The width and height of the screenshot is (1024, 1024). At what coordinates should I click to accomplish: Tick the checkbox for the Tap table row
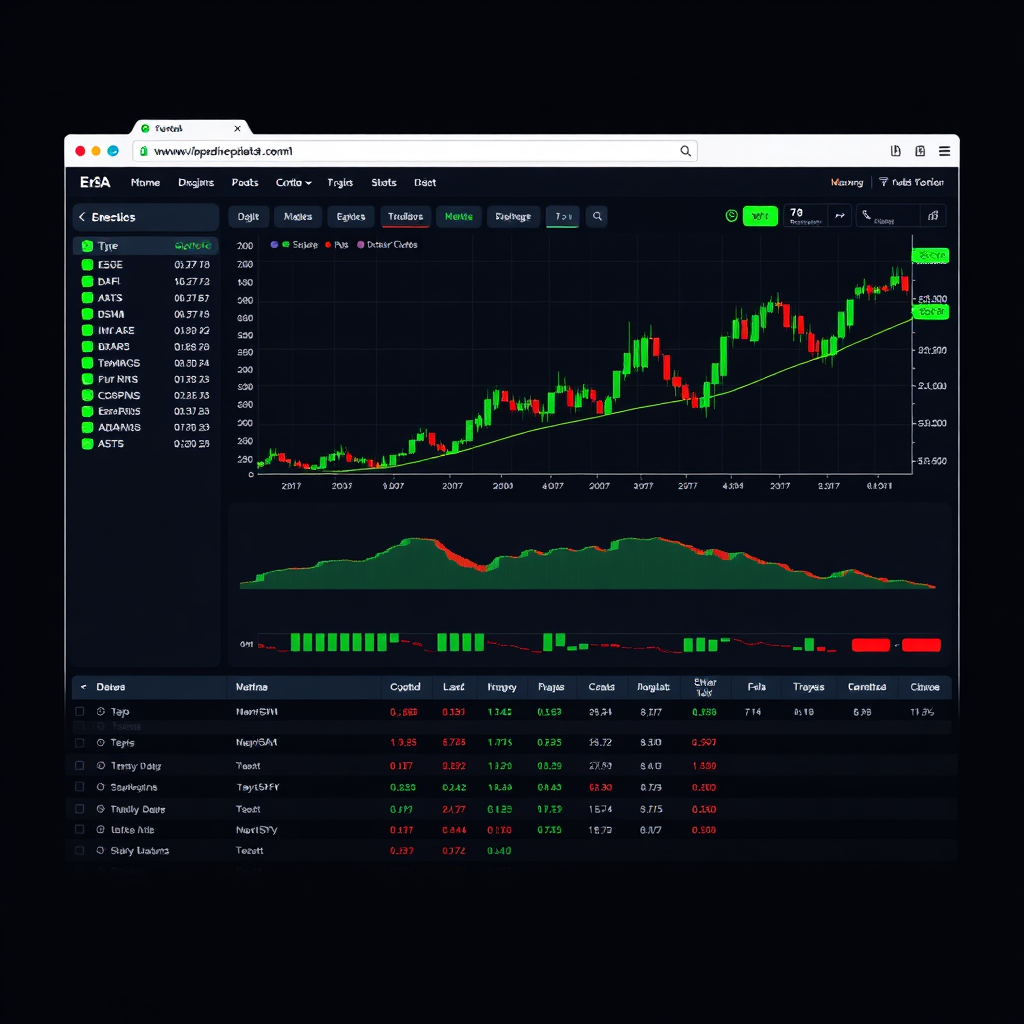point(80,712)
